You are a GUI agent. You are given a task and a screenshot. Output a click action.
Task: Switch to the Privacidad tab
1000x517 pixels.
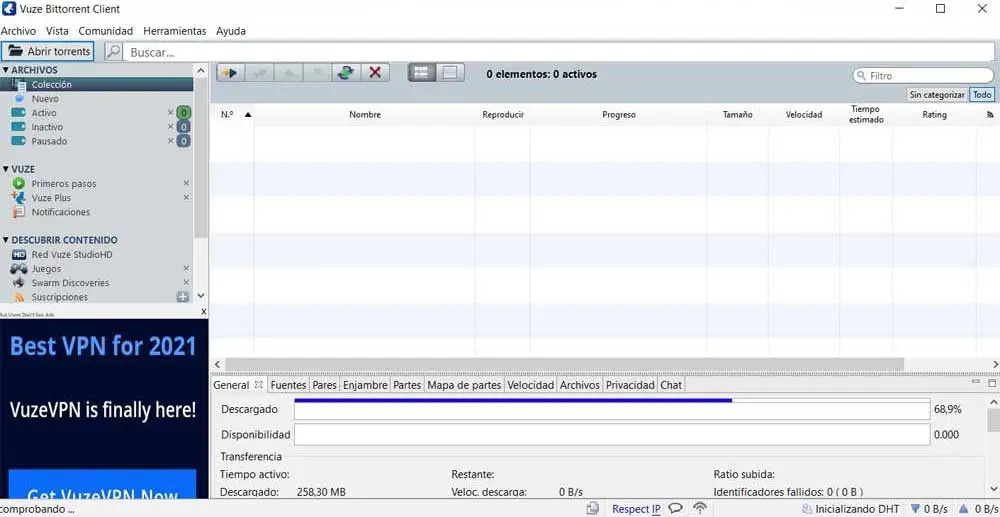(630, 385)
